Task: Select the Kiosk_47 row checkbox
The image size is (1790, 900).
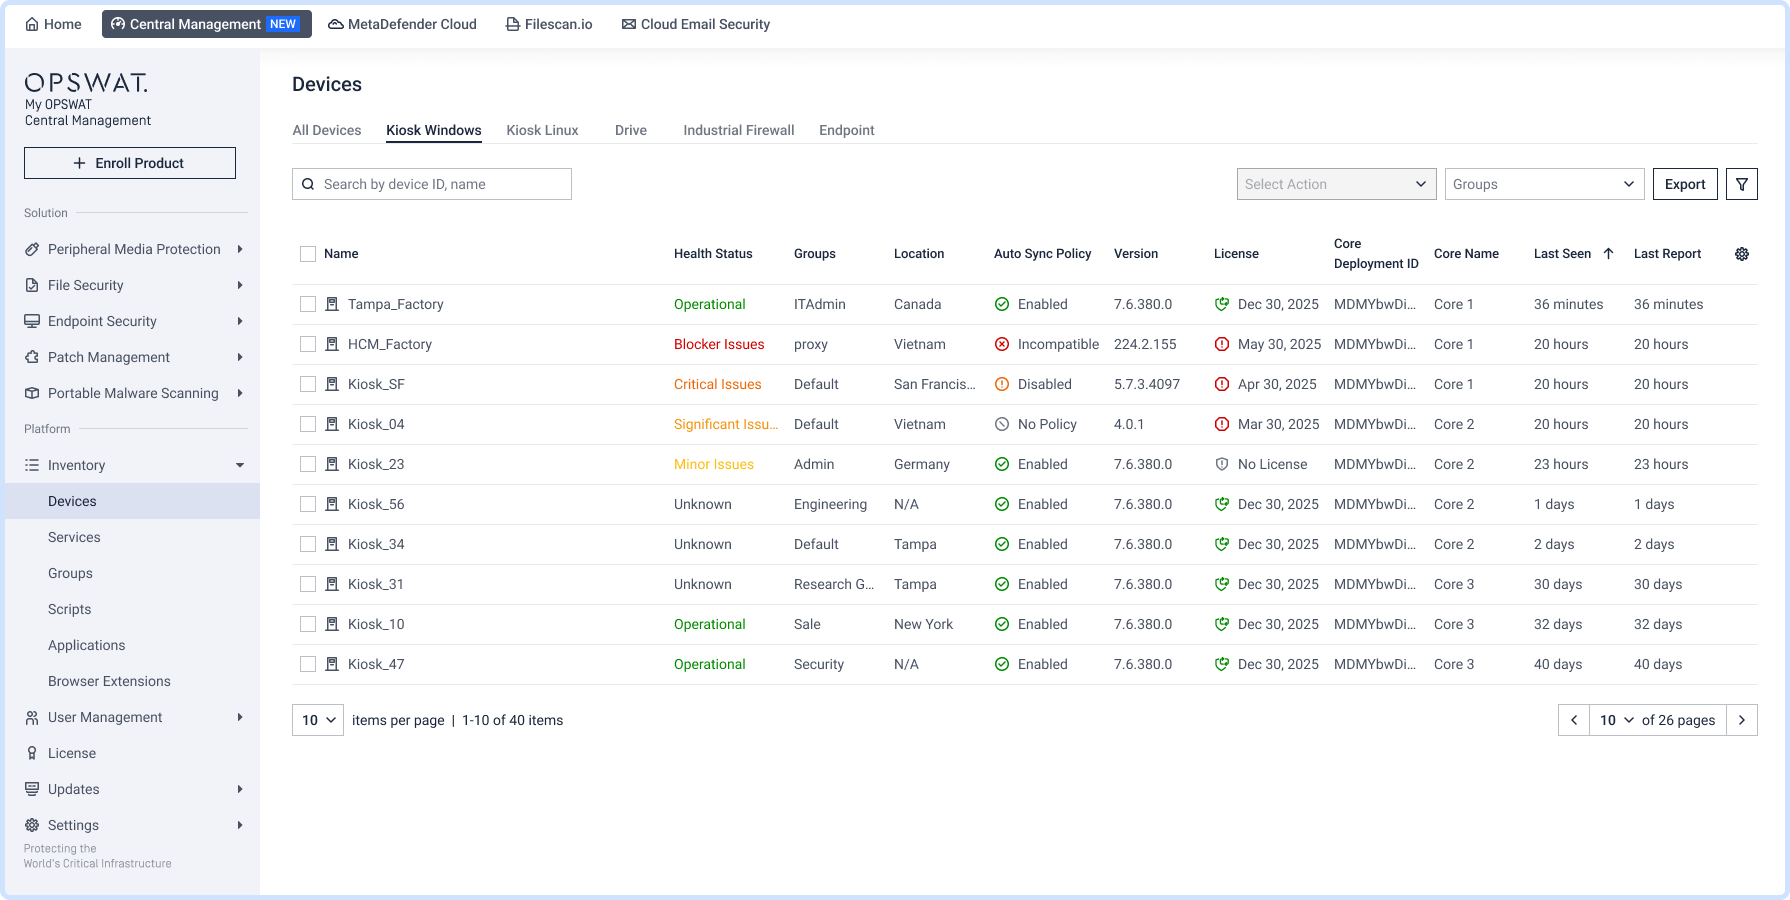Action: pos(308,664)
